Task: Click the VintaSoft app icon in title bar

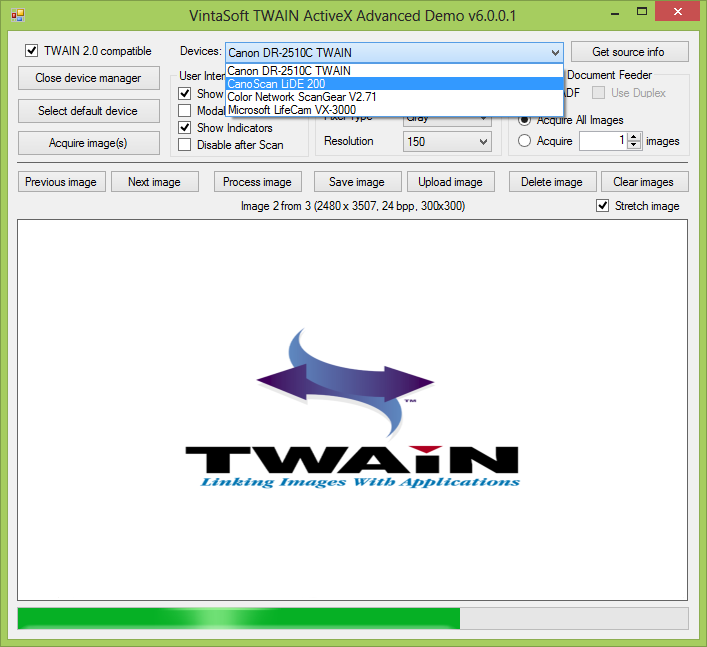Action: pyautogui.click(x=17, y=16)
